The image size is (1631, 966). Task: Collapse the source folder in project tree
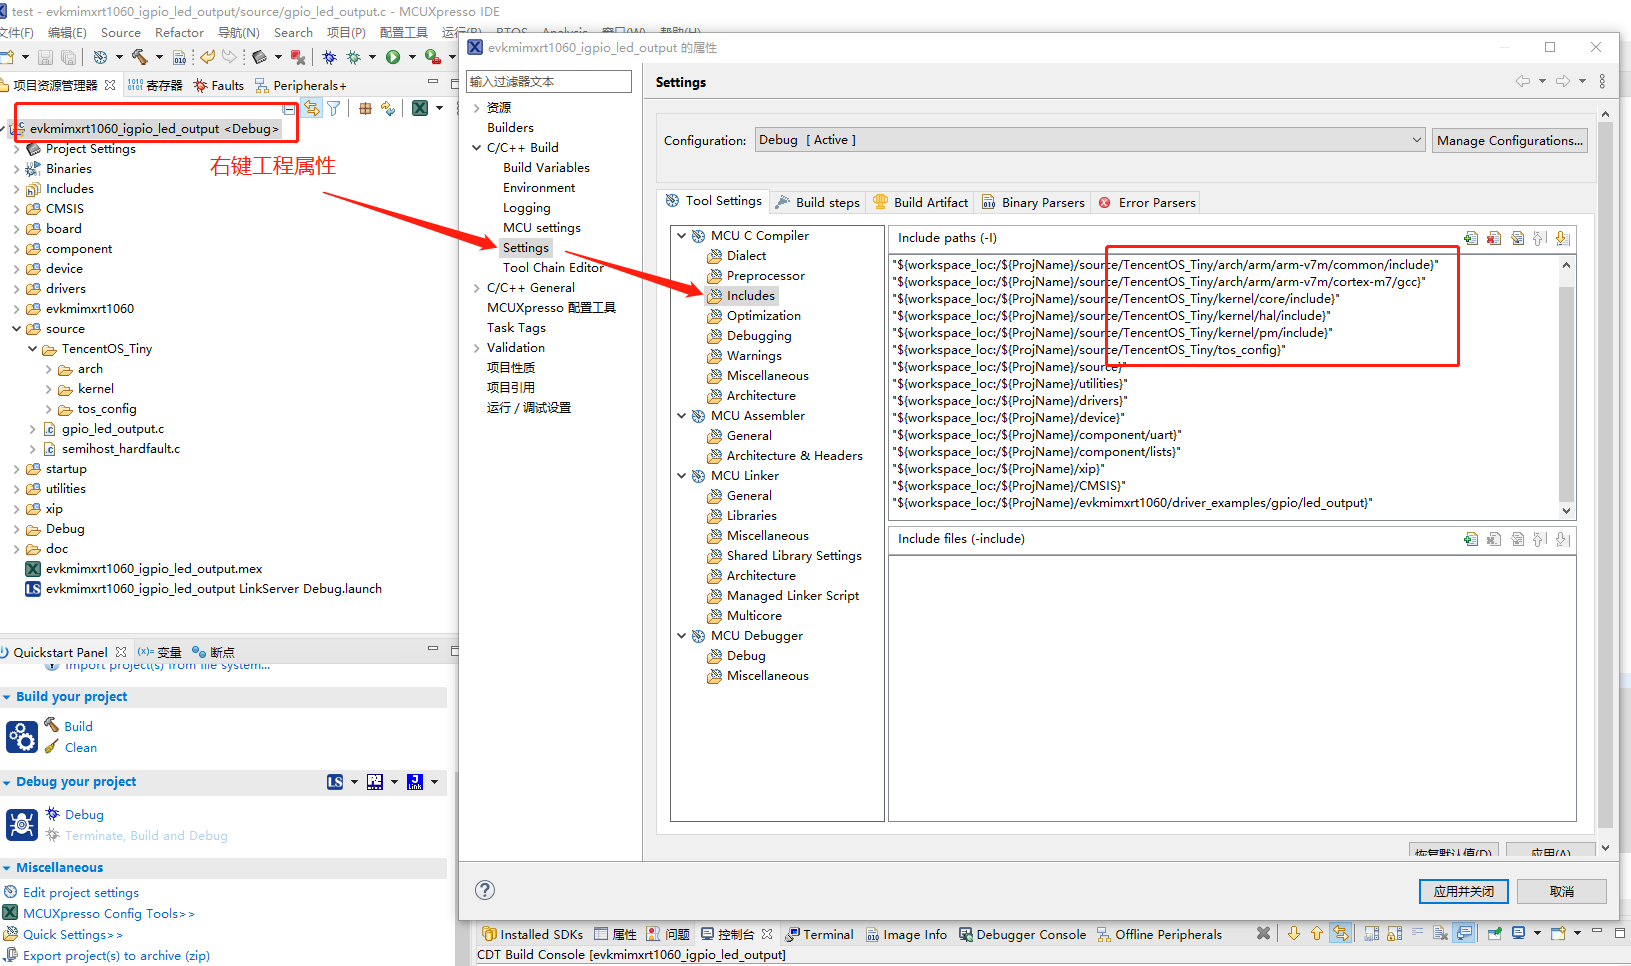tap(16, 329)
